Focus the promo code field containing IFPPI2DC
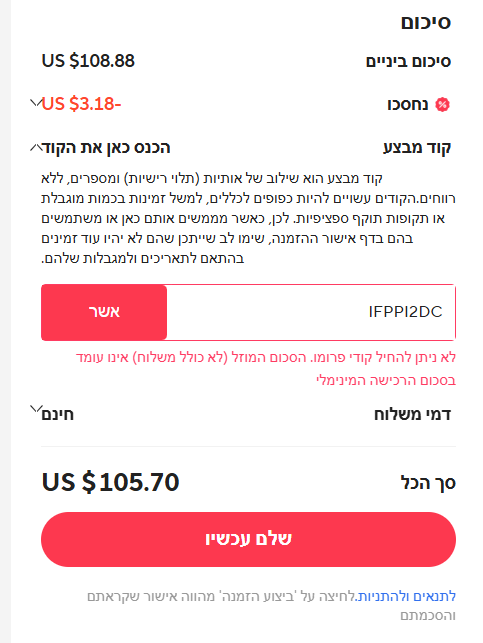 [311, 312]
